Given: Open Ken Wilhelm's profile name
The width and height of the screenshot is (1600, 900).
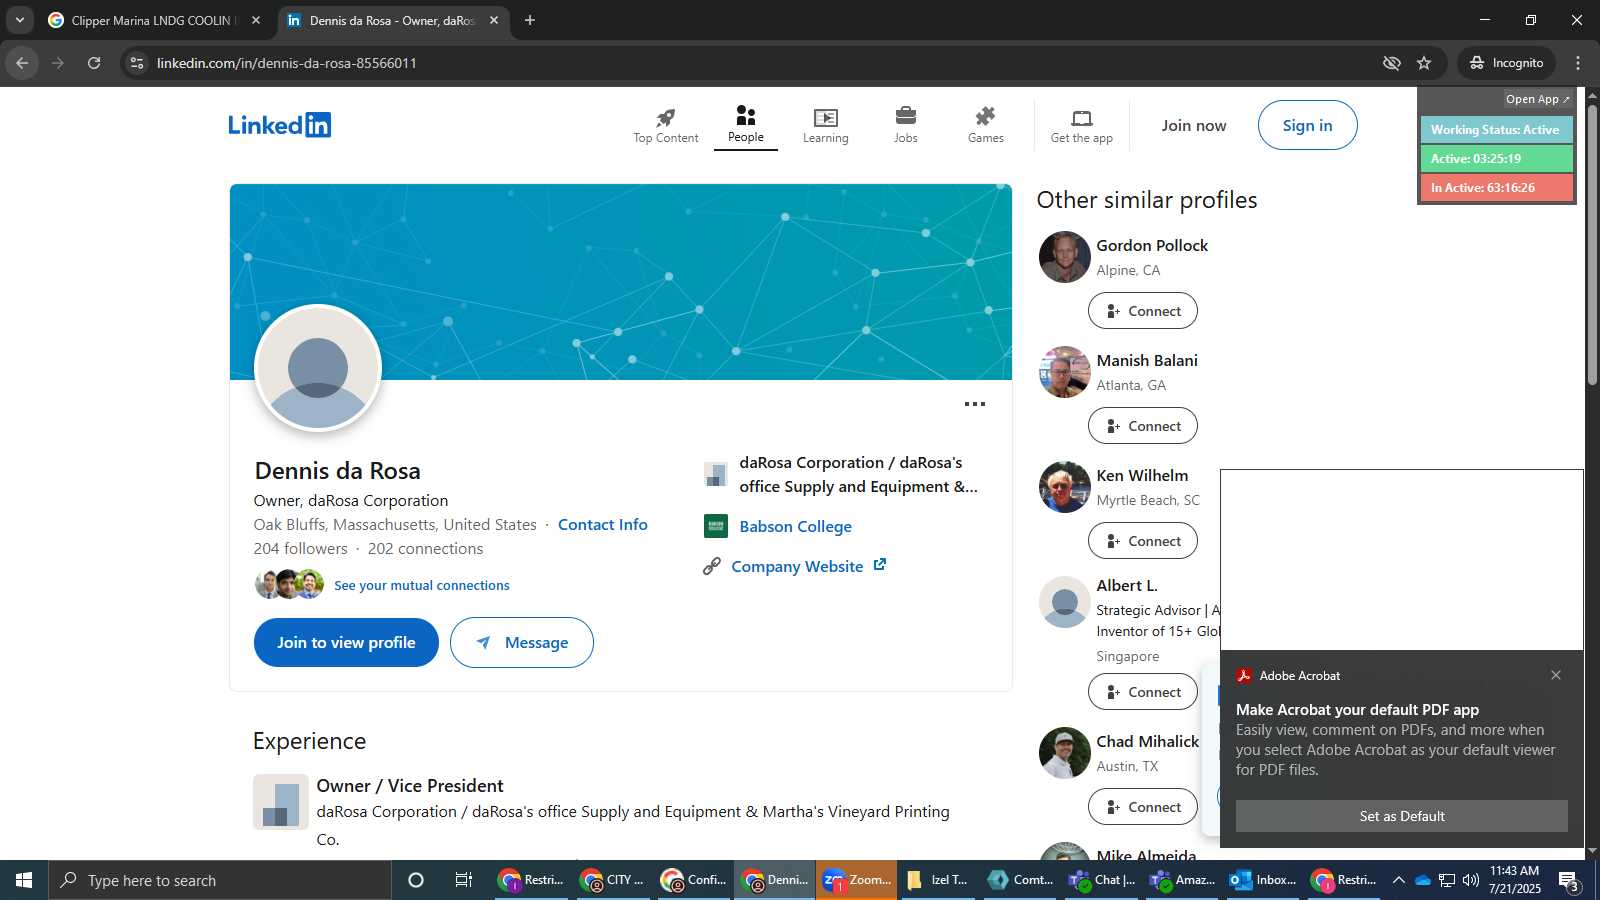Looking at the screenshot, I should point(1142,475).
